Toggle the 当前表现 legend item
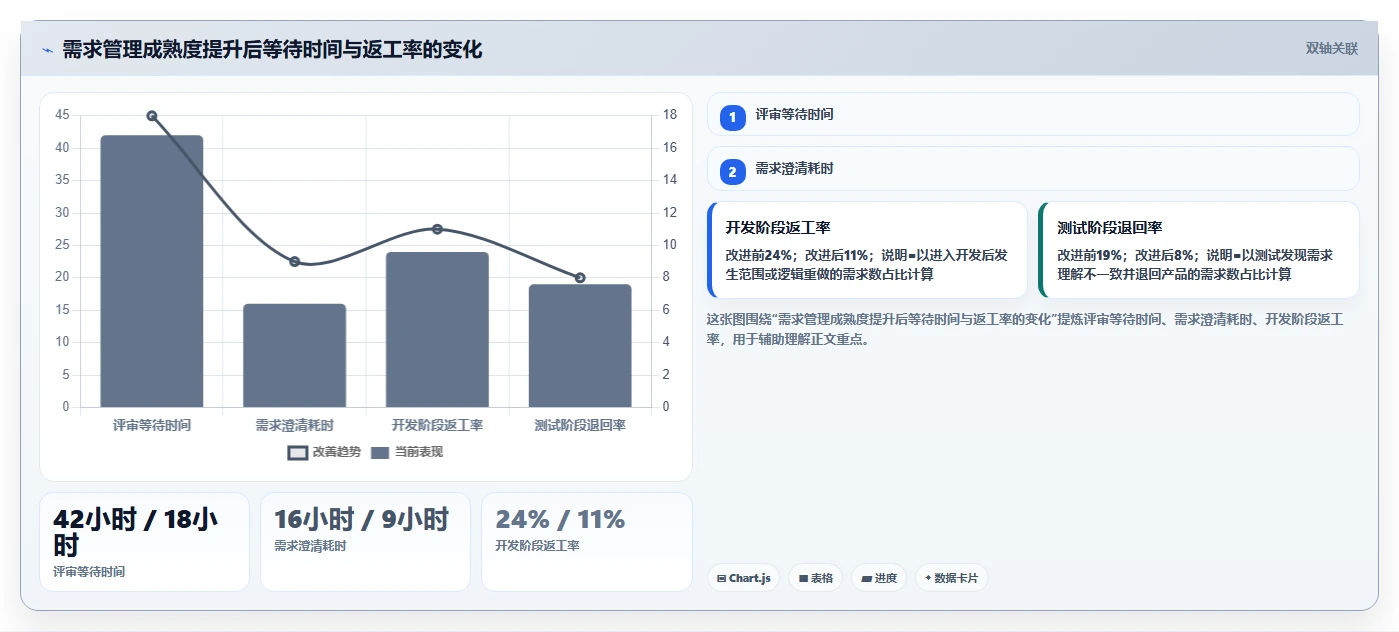 click(406, 452)
